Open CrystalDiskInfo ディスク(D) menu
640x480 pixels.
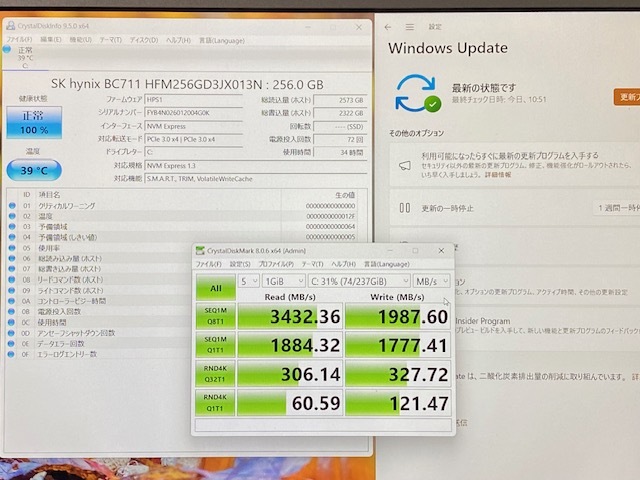pyautogui.click(x=144, y=40)
